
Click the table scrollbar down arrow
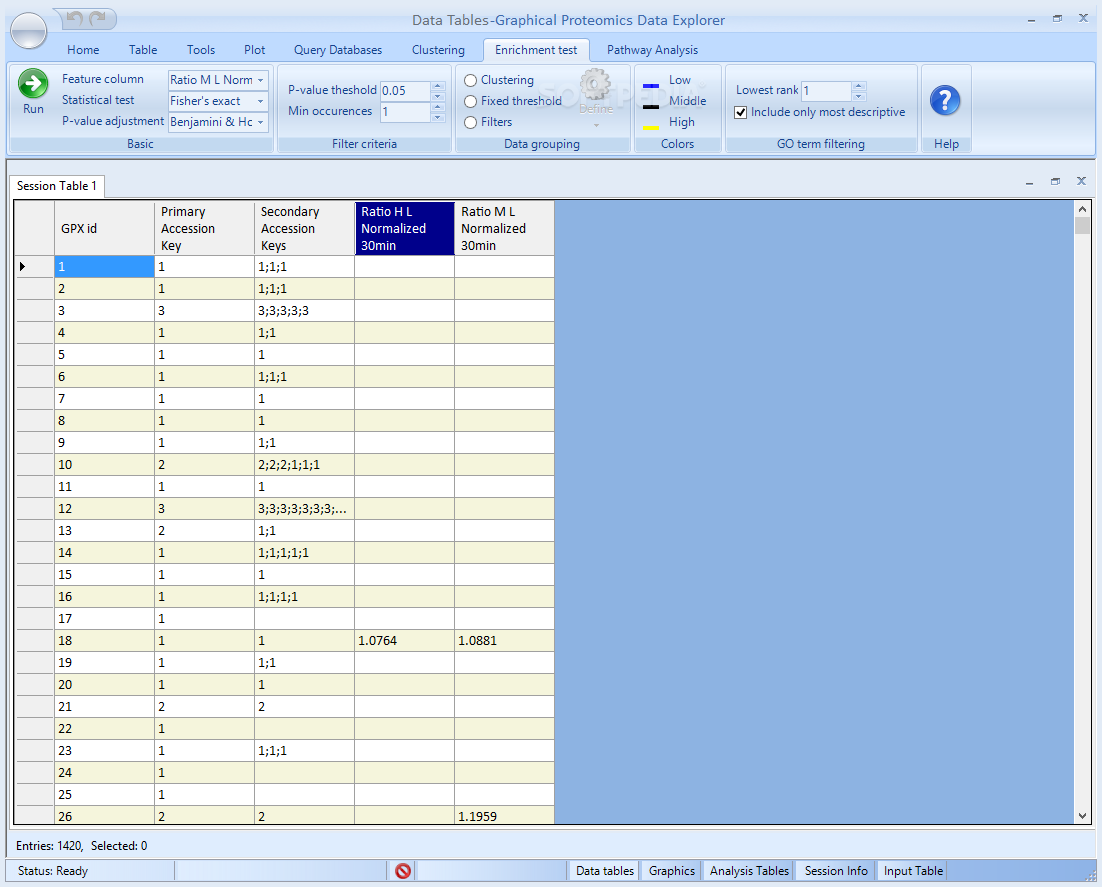click(x=1082, y=816)
